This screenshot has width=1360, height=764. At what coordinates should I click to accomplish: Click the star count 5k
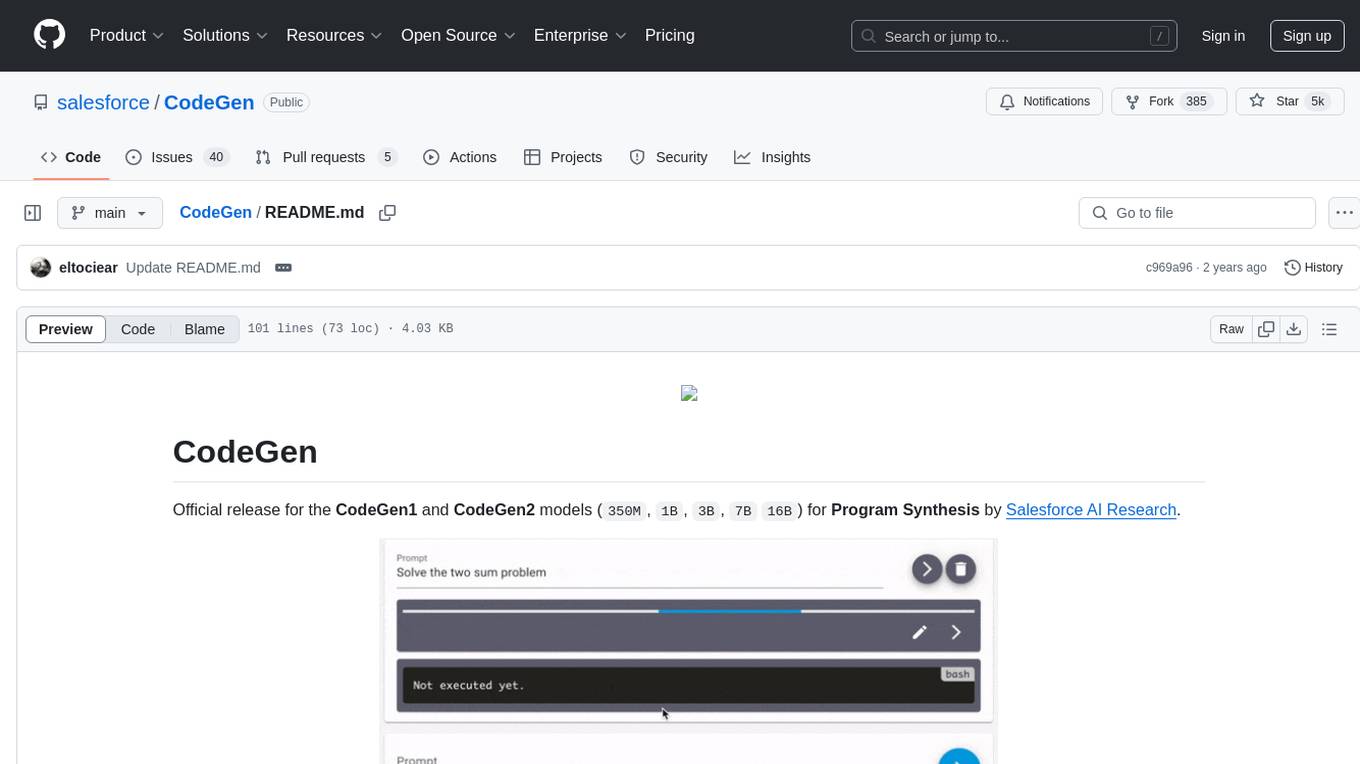[x=1318, y=101]
